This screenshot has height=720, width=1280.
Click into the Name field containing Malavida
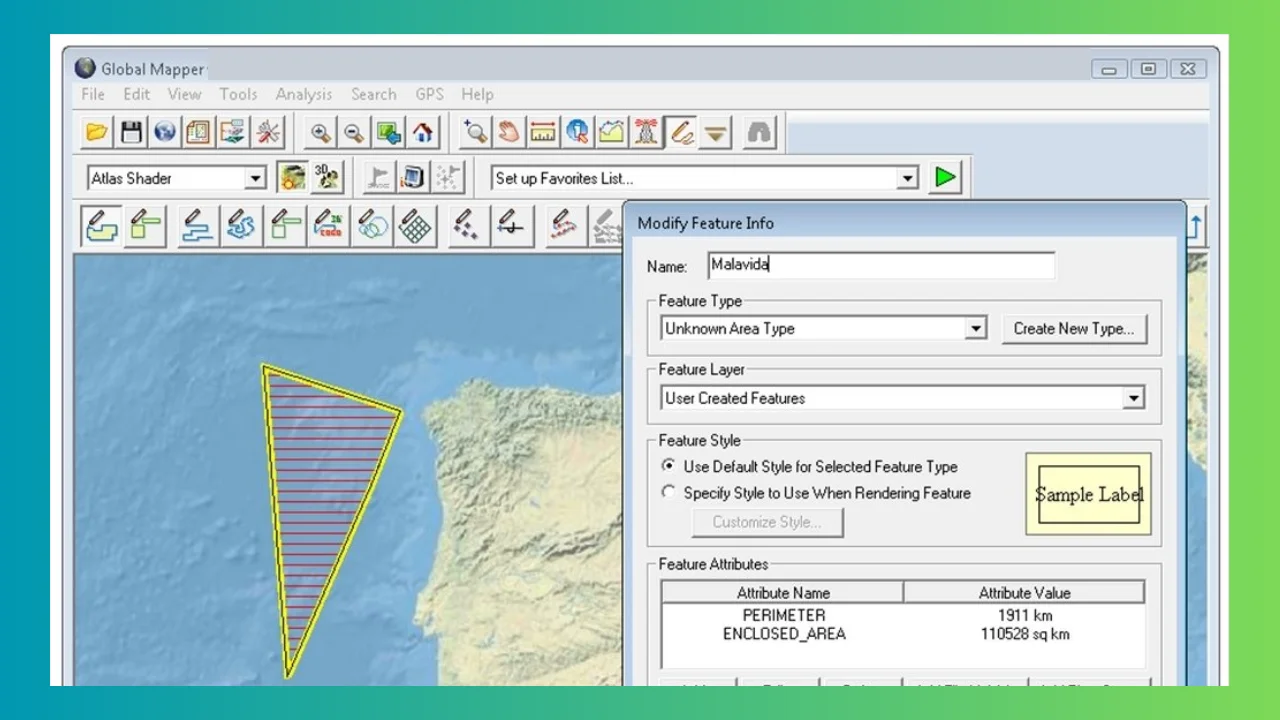(881, 265)
